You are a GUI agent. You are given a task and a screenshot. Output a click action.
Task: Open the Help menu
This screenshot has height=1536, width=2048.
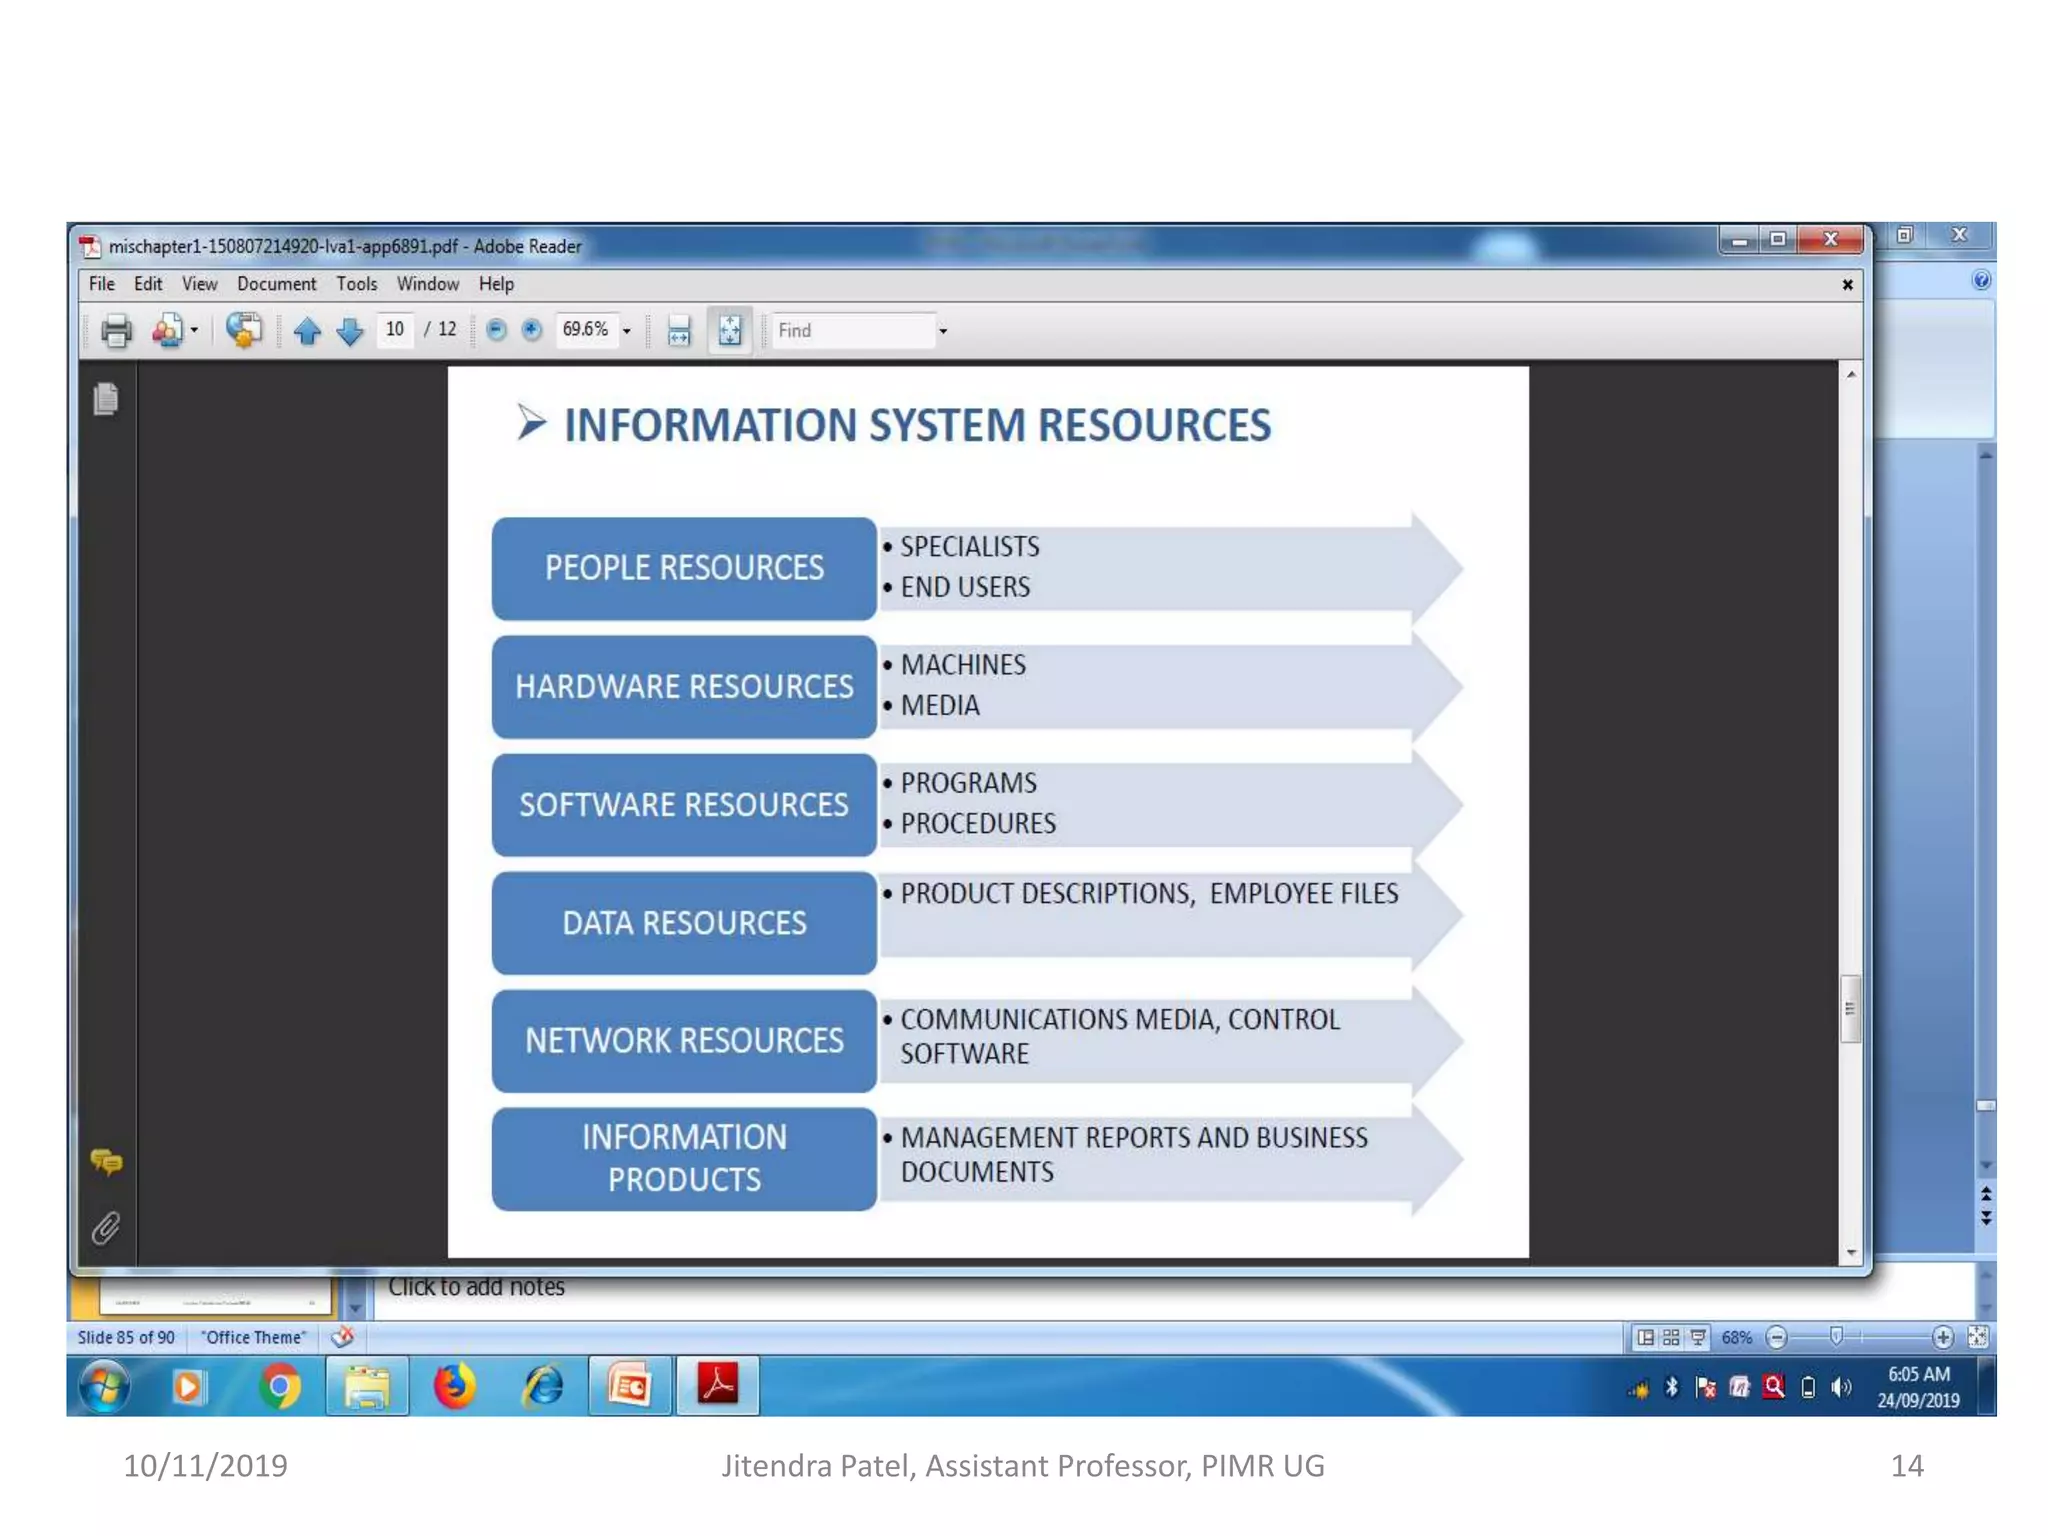[496, 284]
